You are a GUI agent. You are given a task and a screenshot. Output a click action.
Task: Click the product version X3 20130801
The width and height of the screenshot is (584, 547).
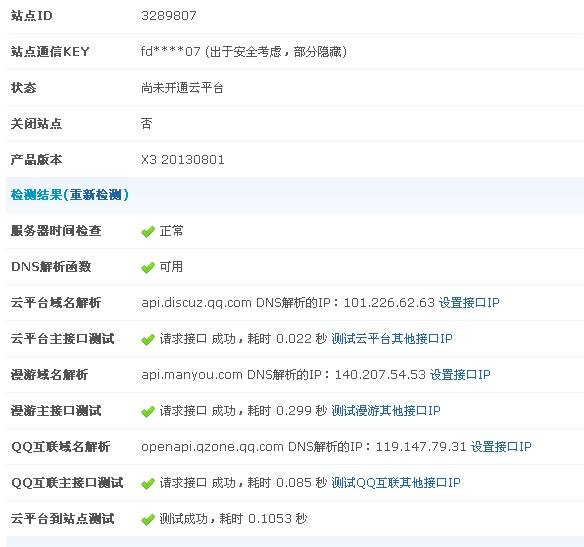tap(182, 160)
